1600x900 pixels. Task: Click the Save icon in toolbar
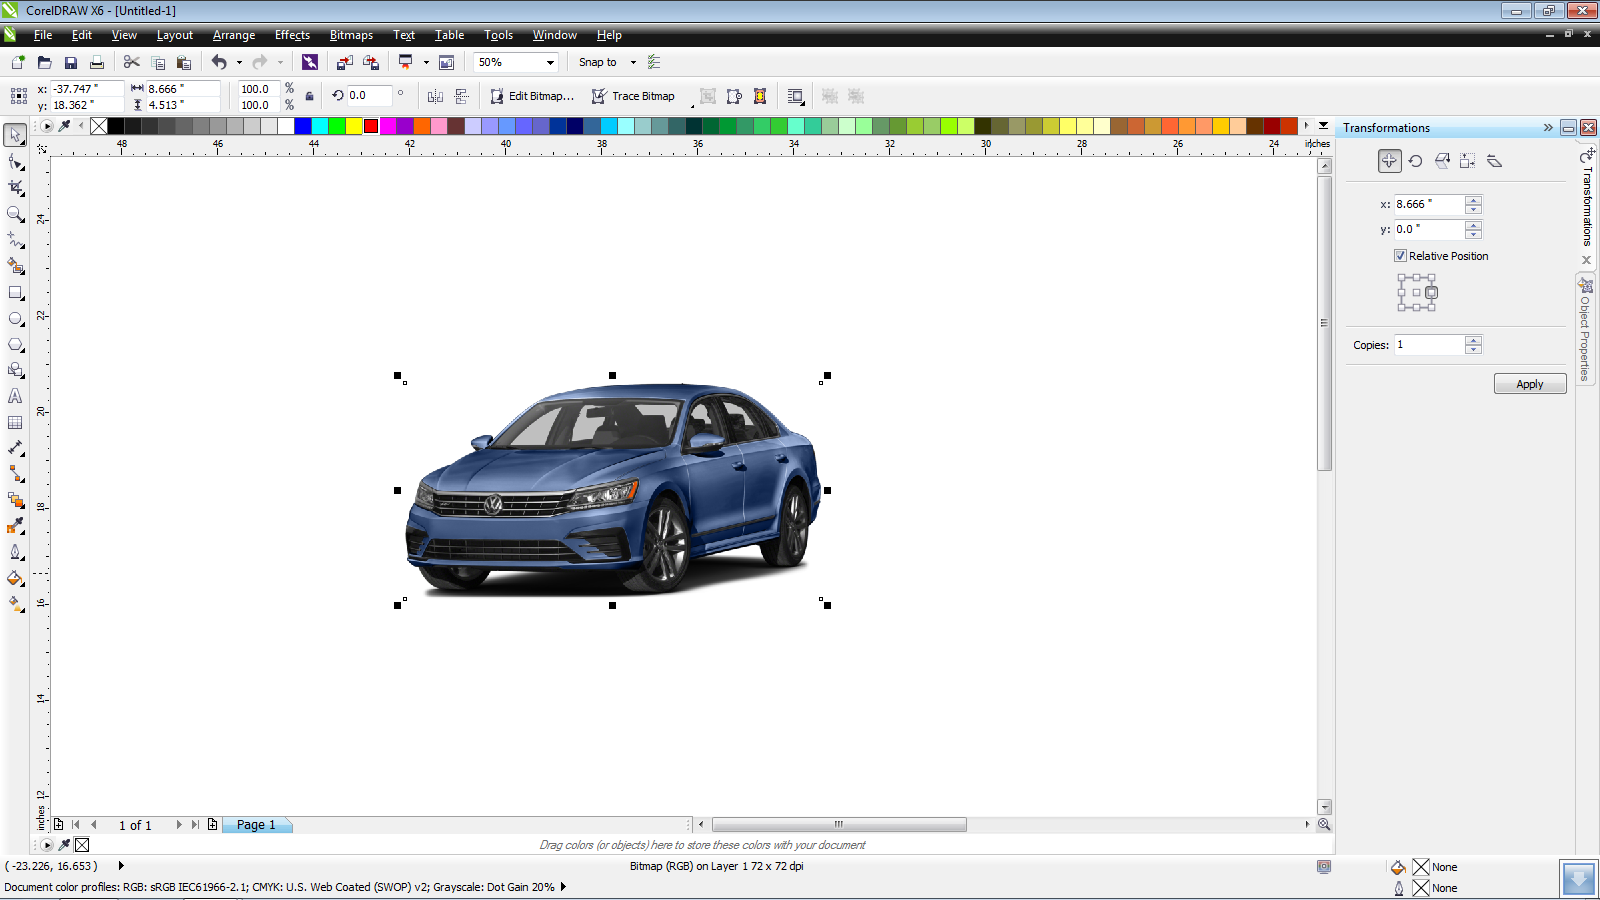[x=70, y=62]
